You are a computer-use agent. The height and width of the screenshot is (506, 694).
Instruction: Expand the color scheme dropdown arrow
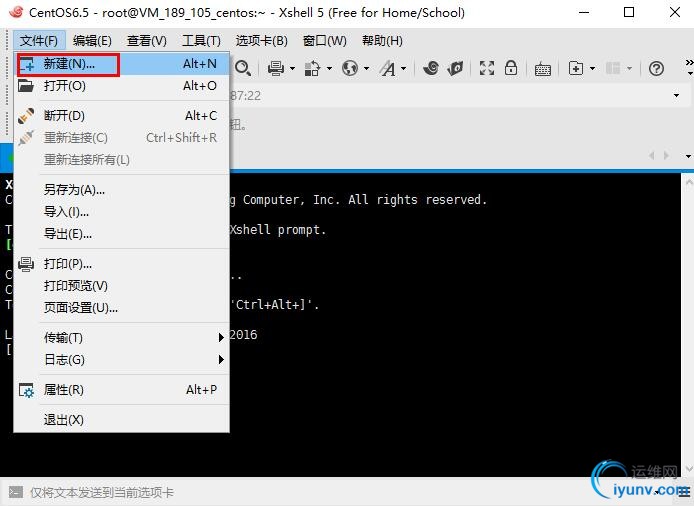click(x=329, y=69)
